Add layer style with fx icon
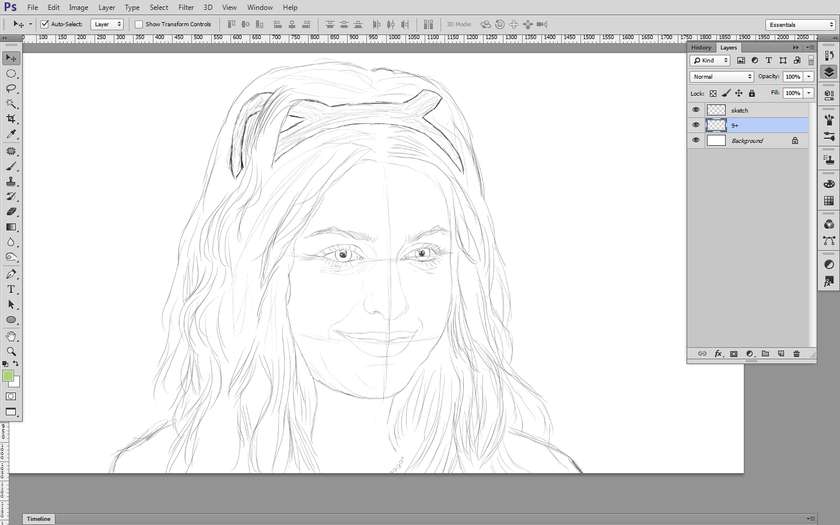This screenshot has height=525, width=840. [x=718, y=354]
